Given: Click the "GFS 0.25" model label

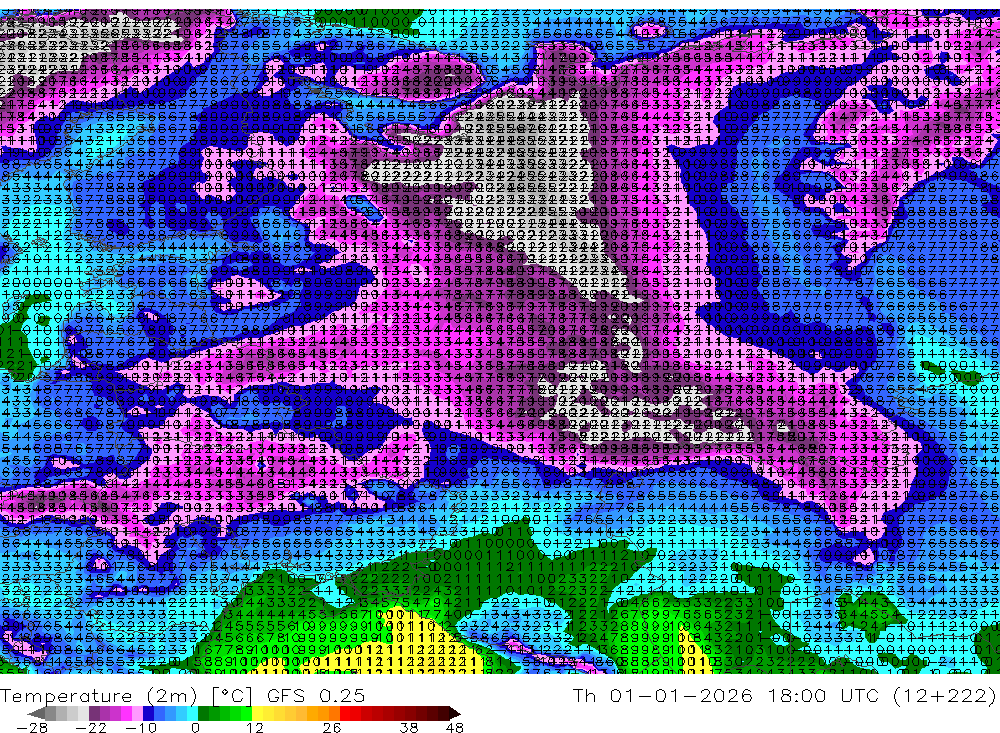Looking at the screenshot, I should click(x=316, y=695).
